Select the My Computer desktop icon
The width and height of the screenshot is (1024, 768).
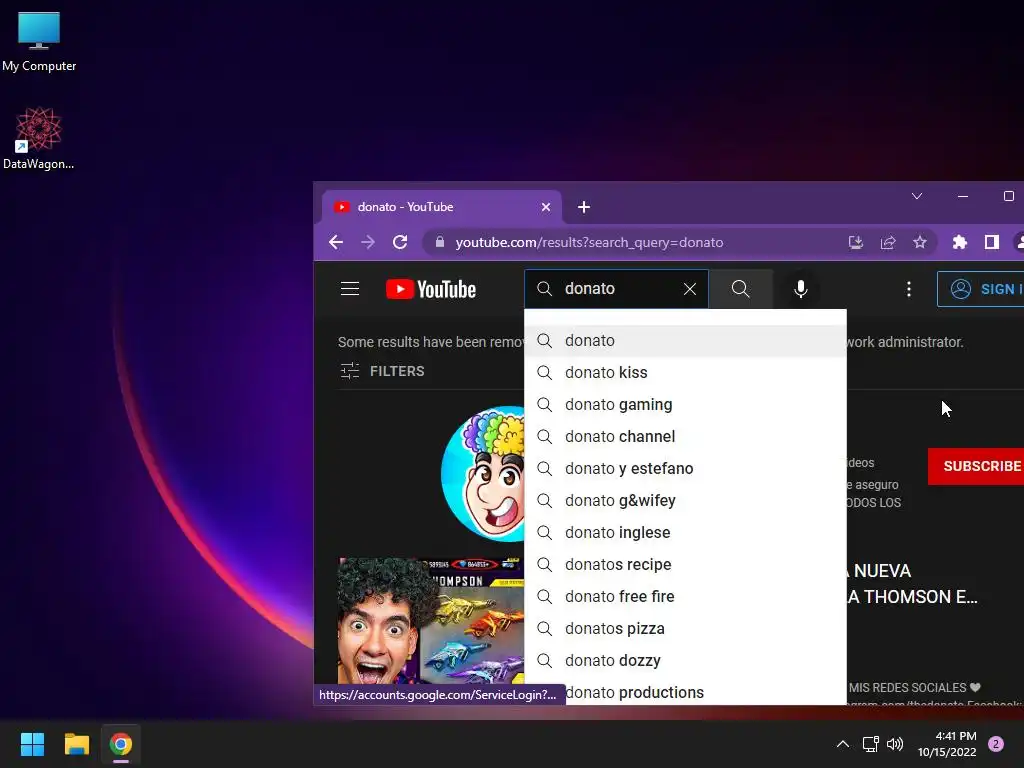click(39, 42)
